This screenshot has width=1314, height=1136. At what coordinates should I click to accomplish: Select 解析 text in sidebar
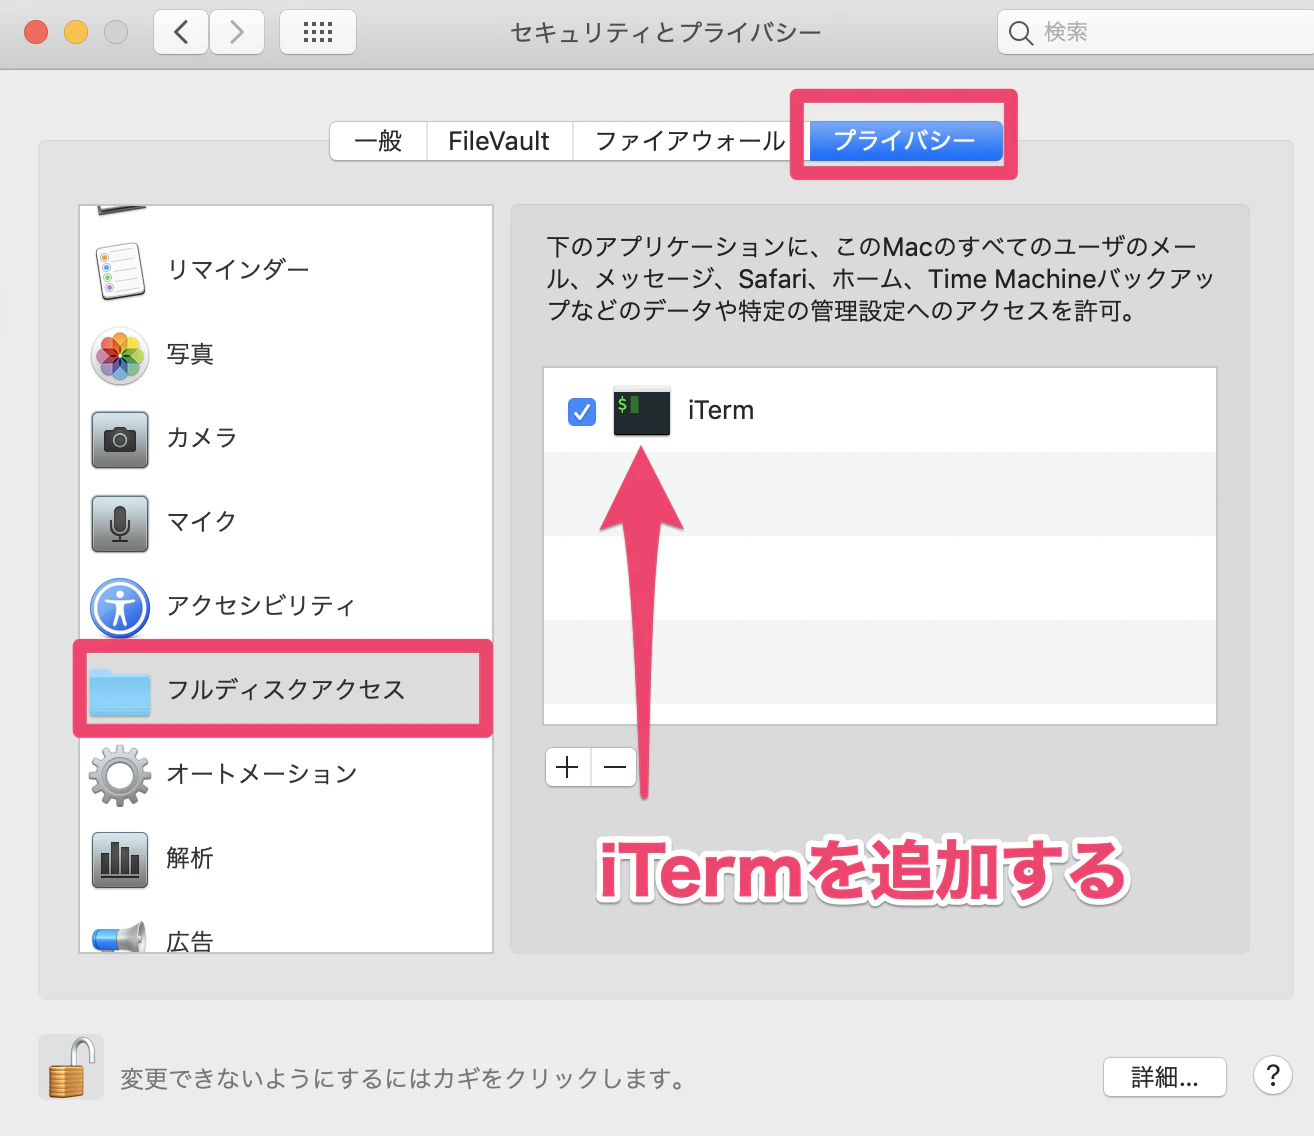[190, 858]
